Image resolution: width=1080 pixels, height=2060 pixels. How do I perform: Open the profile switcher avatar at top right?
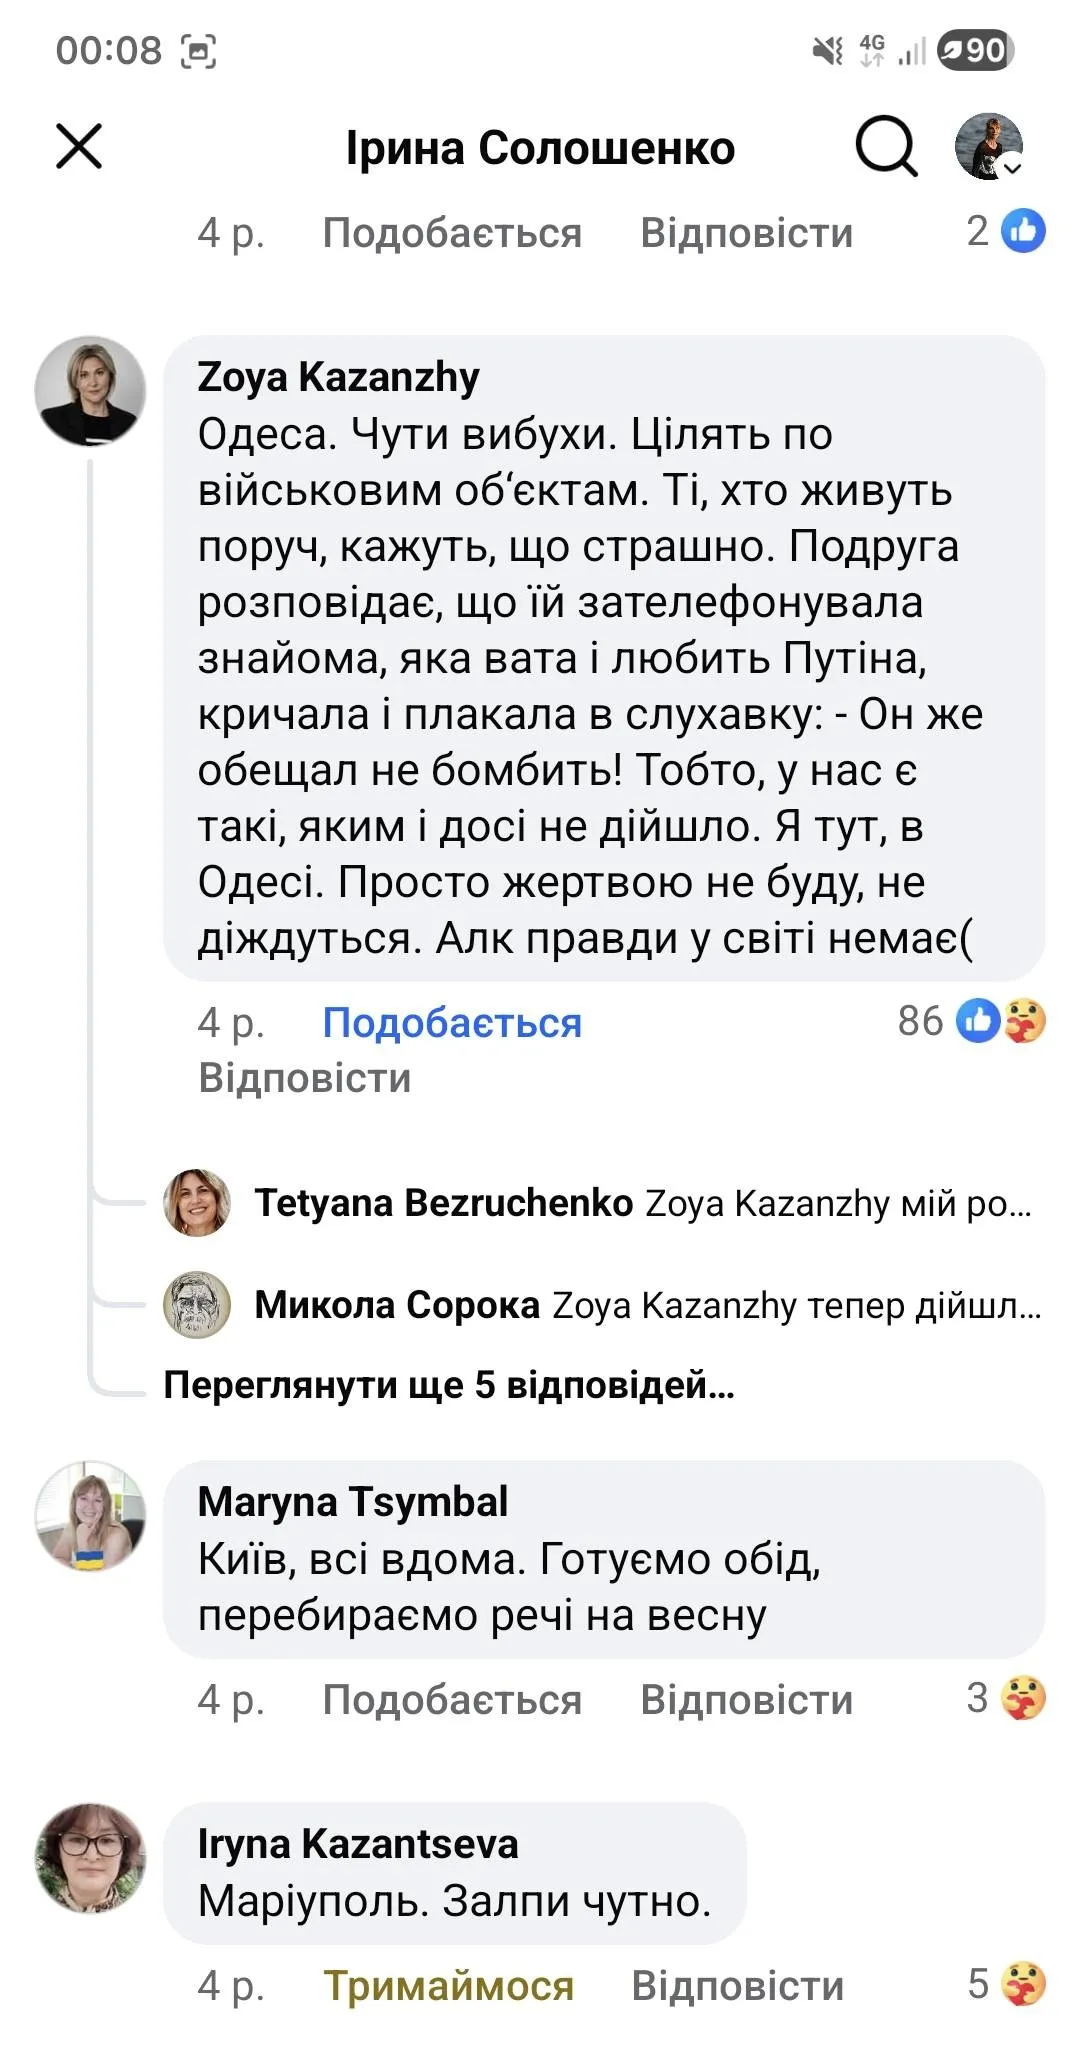point(989,147)
